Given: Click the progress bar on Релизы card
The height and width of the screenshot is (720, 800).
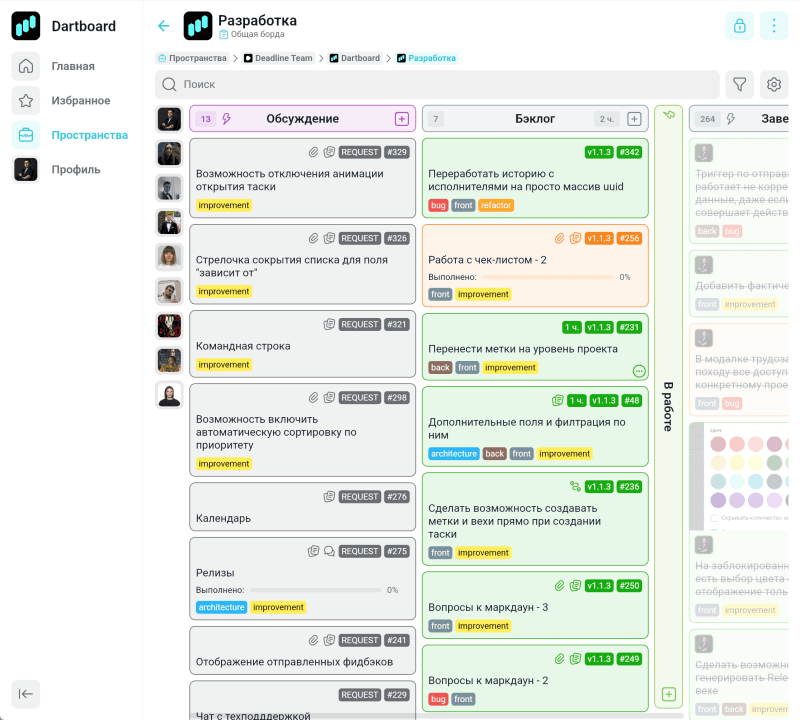Looking at the screenshot, I should pos(314,590).
